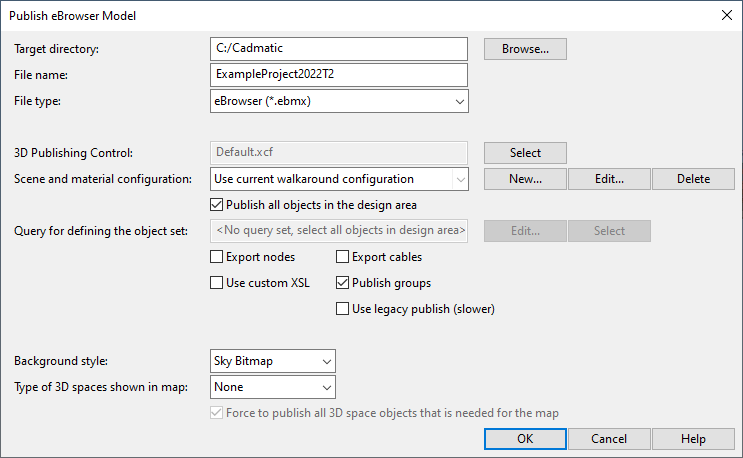Enable Use legacy publish (slower)
Screen dimensions: 743x458
(x=343, y=309)
